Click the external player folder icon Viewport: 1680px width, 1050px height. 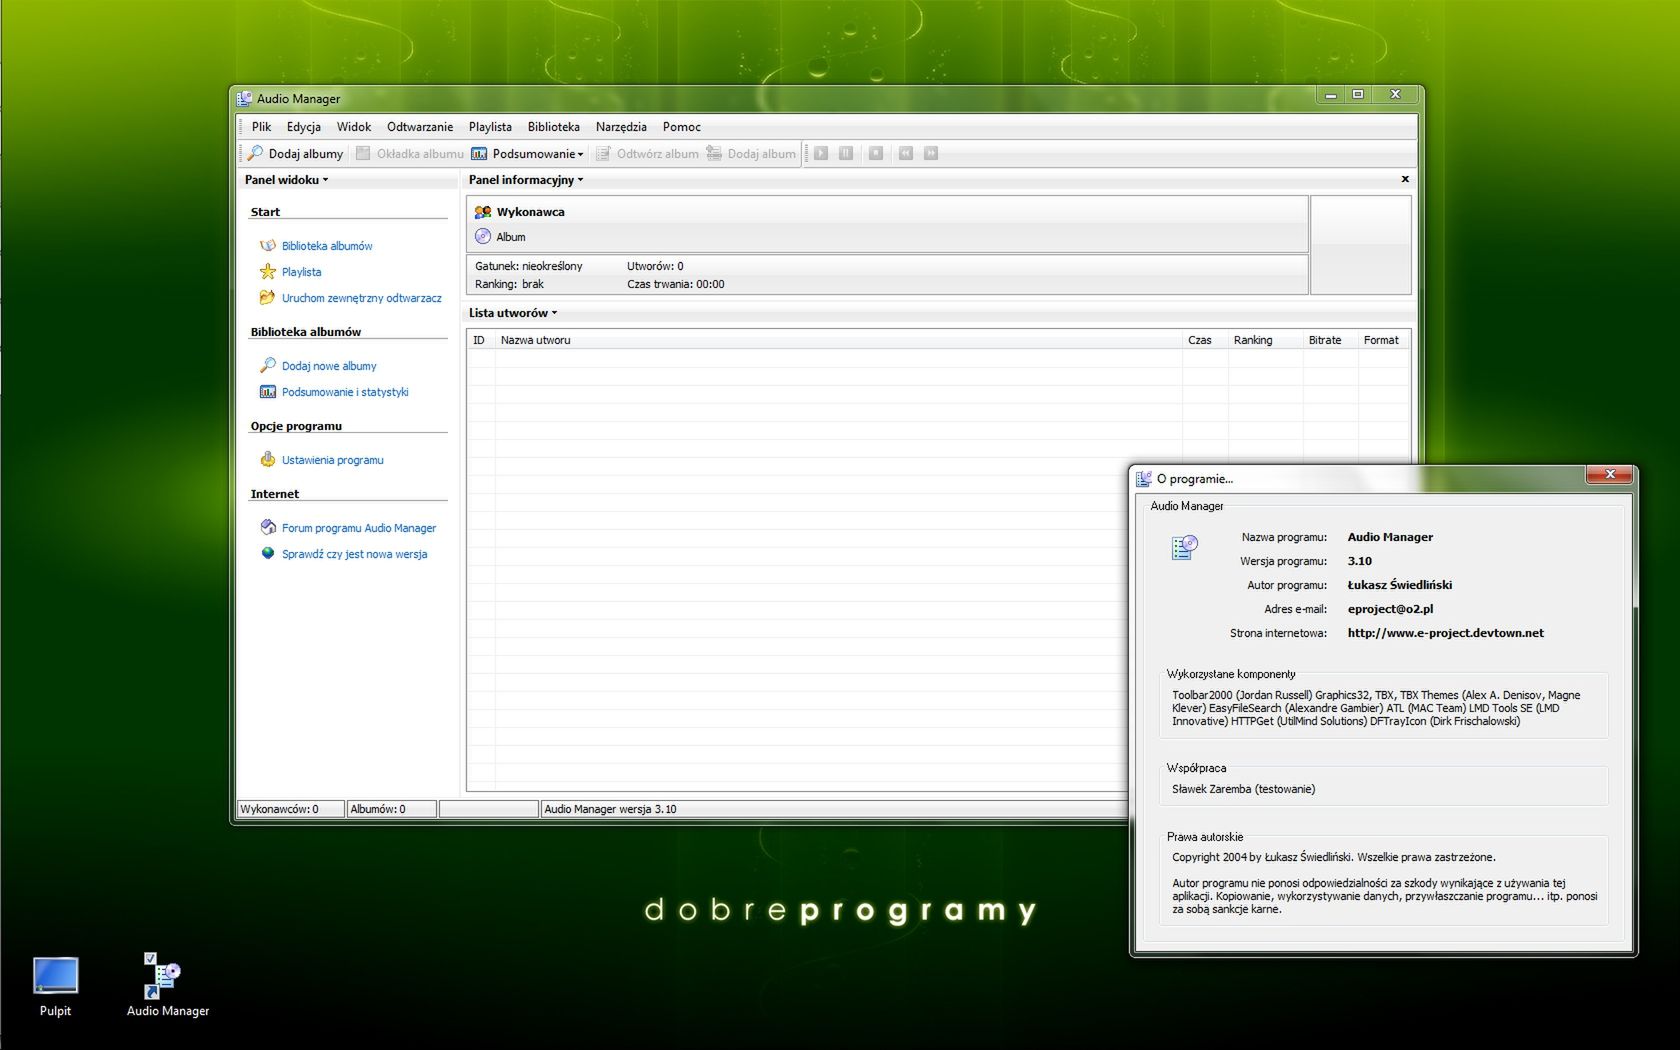267,297
